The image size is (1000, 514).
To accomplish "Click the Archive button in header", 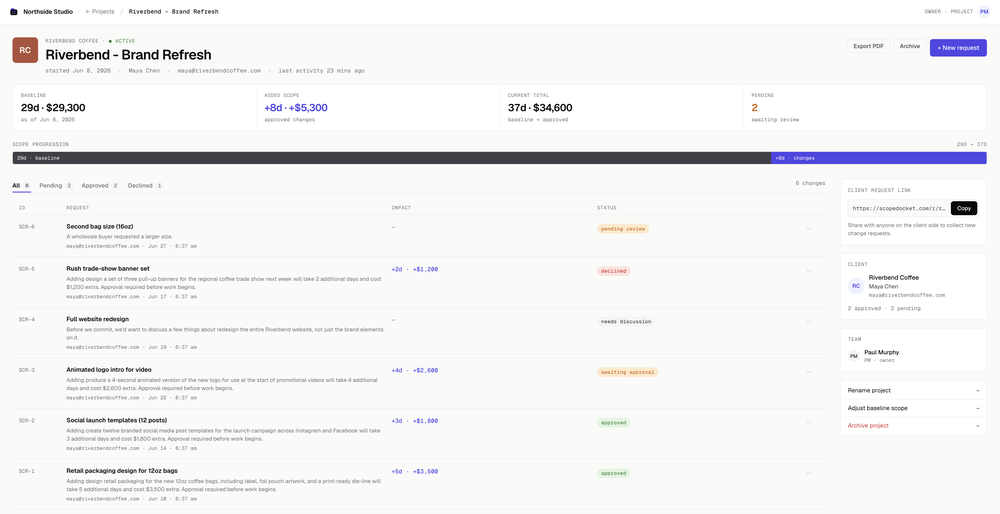I will (909, 46).
